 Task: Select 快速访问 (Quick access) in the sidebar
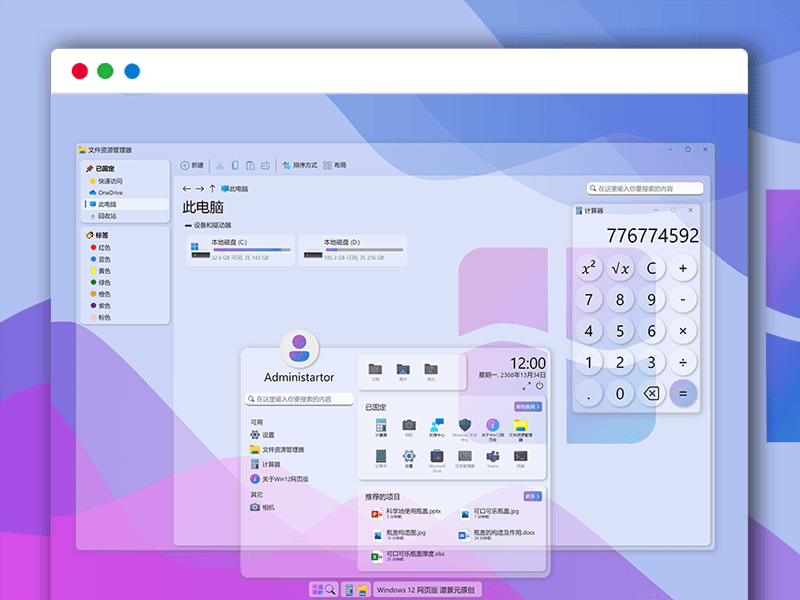pyautogui.click(x=125, y=181)
